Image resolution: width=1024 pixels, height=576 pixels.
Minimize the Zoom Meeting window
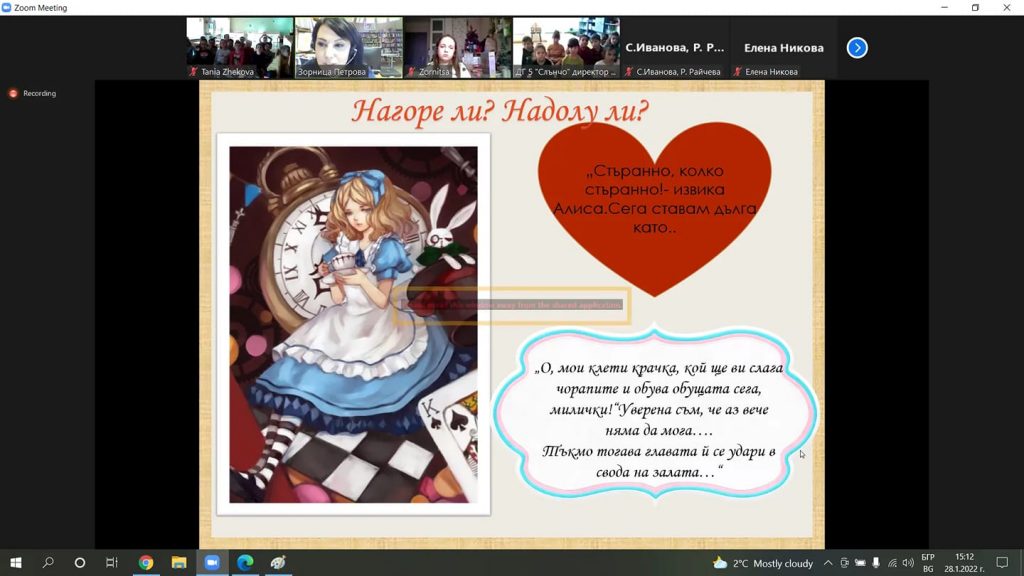pos(944,8)
